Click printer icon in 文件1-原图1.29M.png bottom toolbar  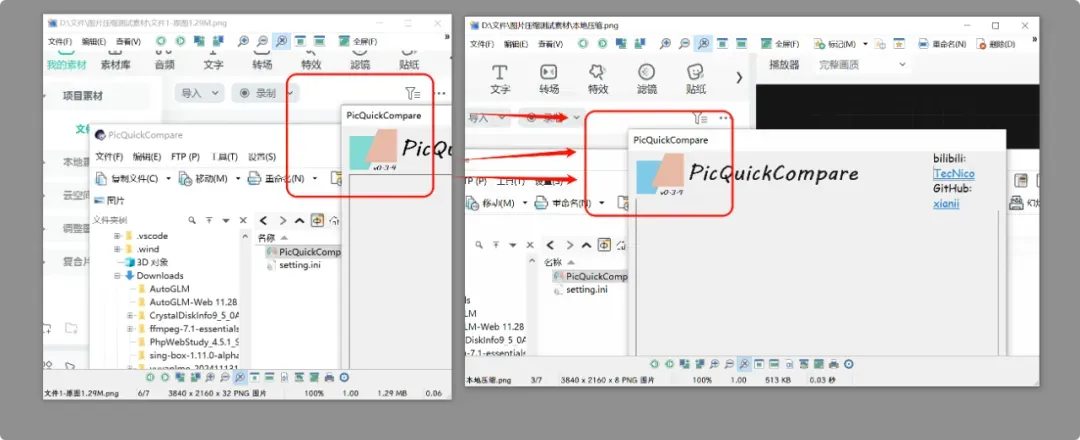329,377
